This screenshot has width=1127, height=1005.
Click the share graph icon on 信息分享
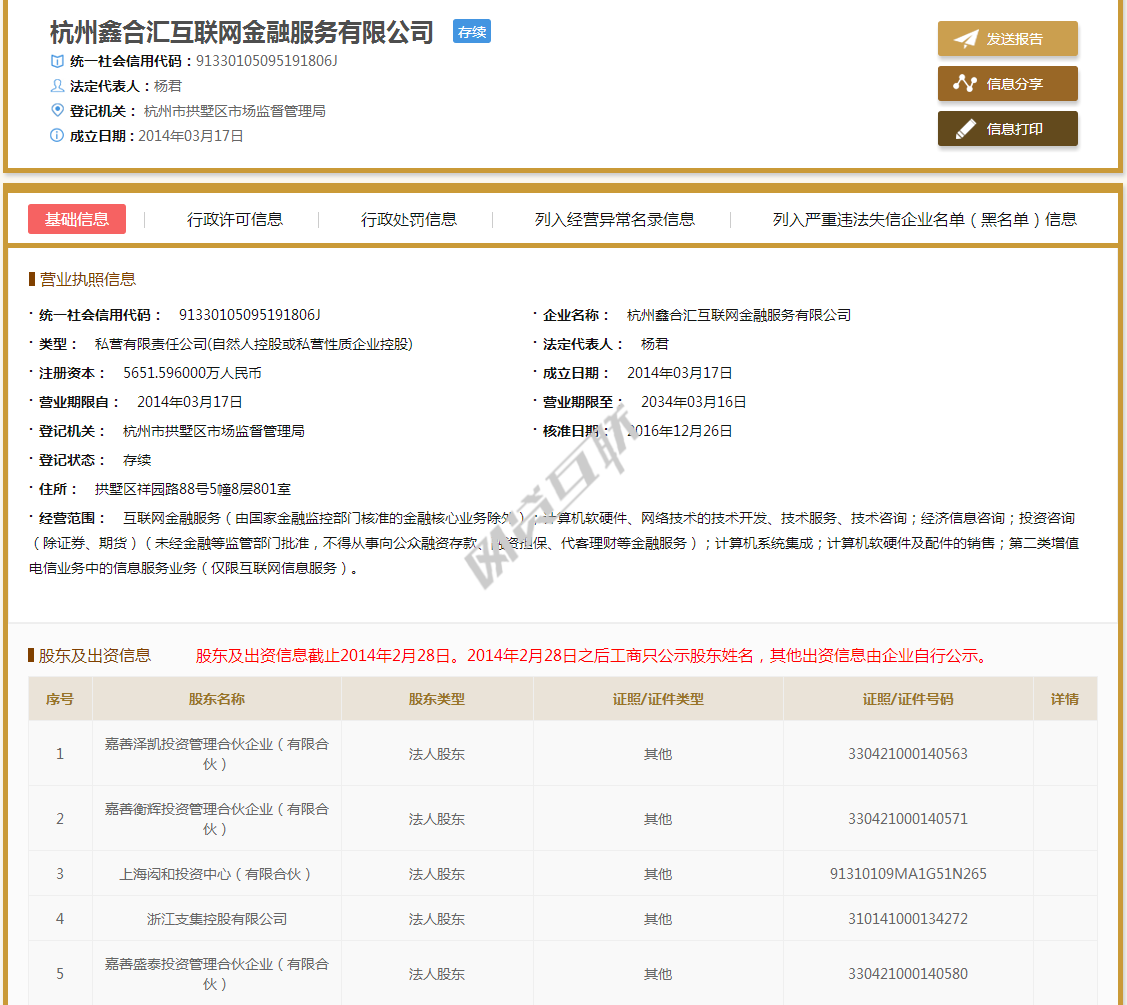[x=965, y=83]
